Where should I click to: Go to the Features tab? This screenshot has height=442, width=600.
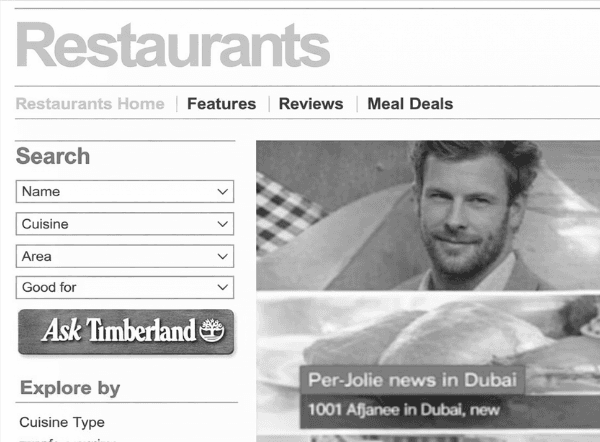(222, 104)
